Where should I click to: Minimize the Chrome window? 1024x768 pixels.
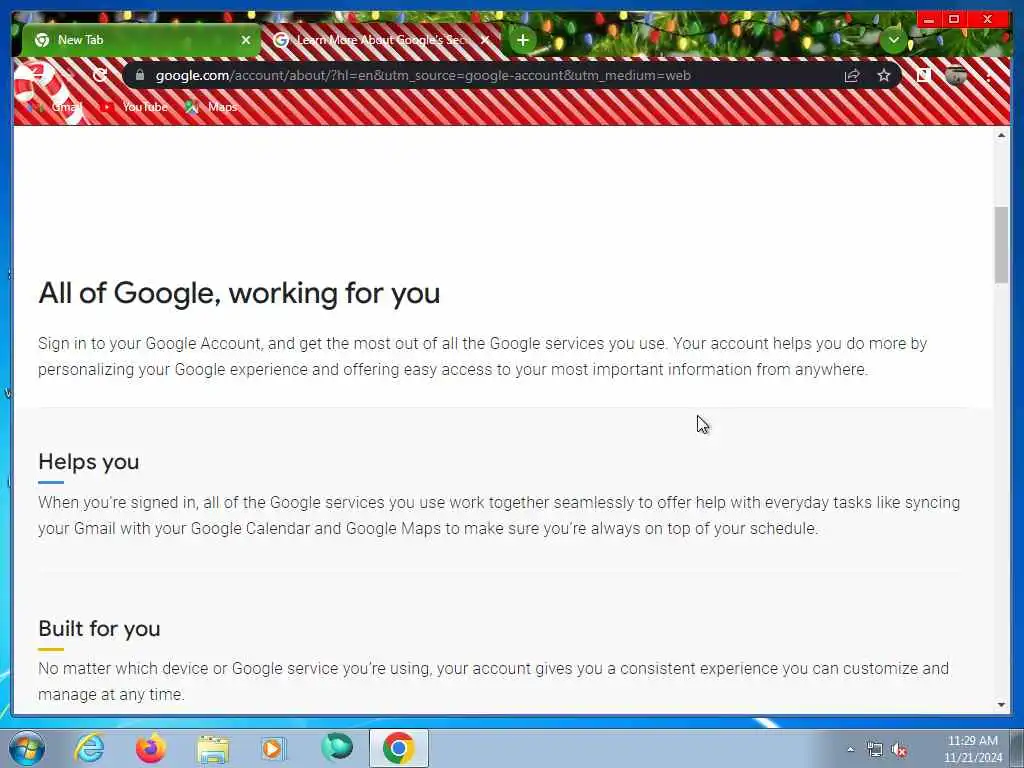(x=929, y=20)
